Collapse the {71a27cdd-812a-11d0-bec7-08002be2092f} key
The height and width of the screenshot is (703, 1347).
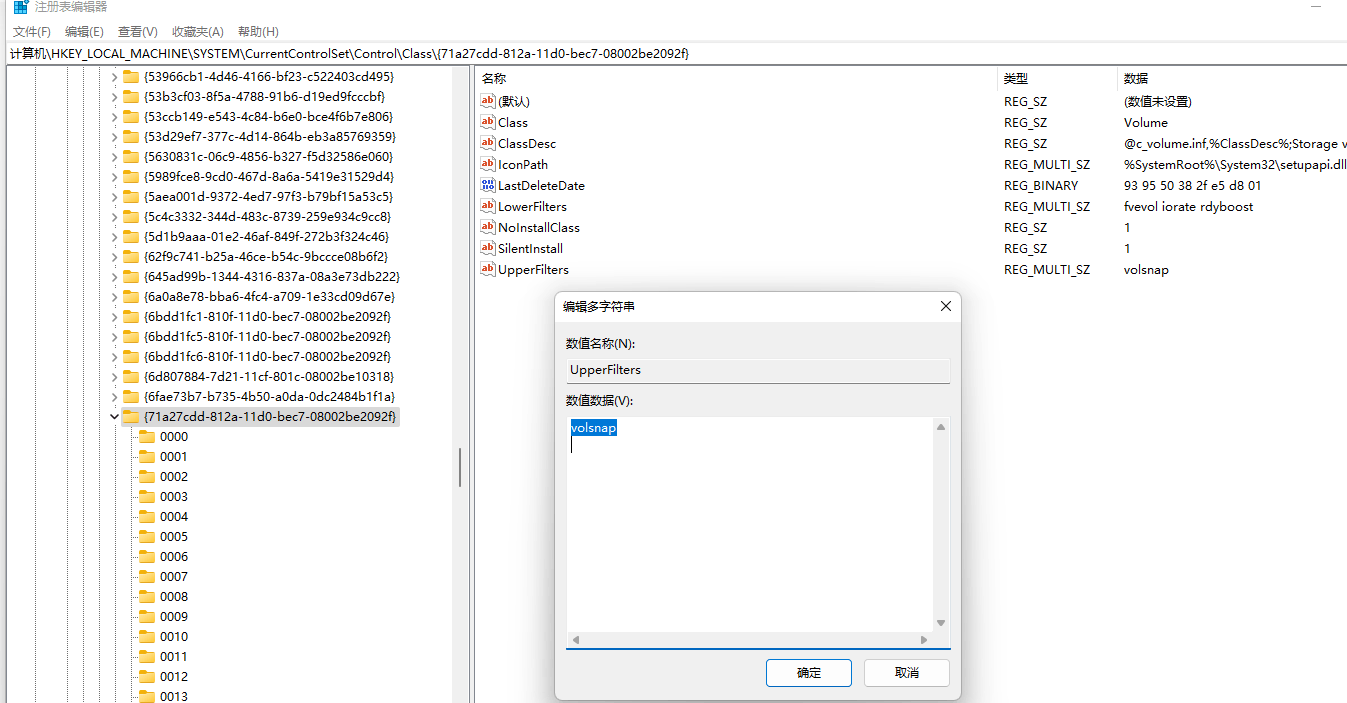point(114,417)
